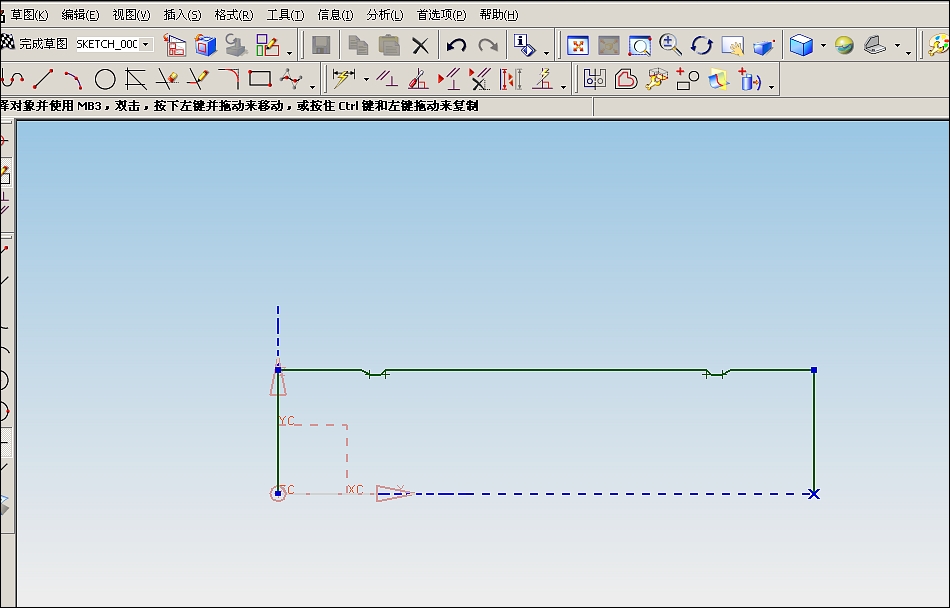Select the Quick Trim tool
This screenshot has width=950, height=608.
167,79
